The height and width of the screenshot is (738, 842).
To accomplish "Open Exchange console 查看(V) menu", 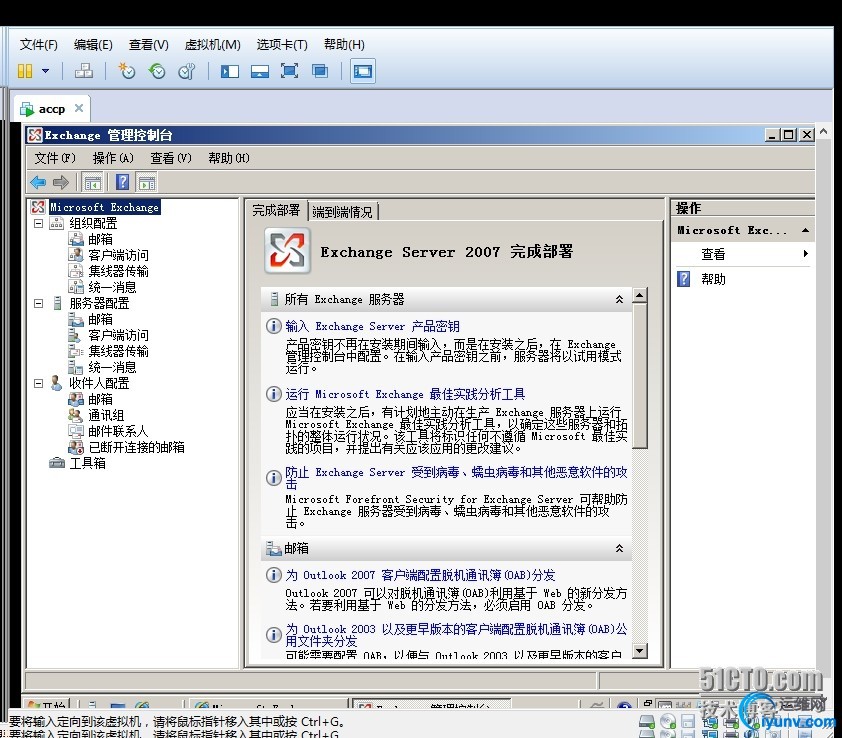I will (x=171, y=158).
